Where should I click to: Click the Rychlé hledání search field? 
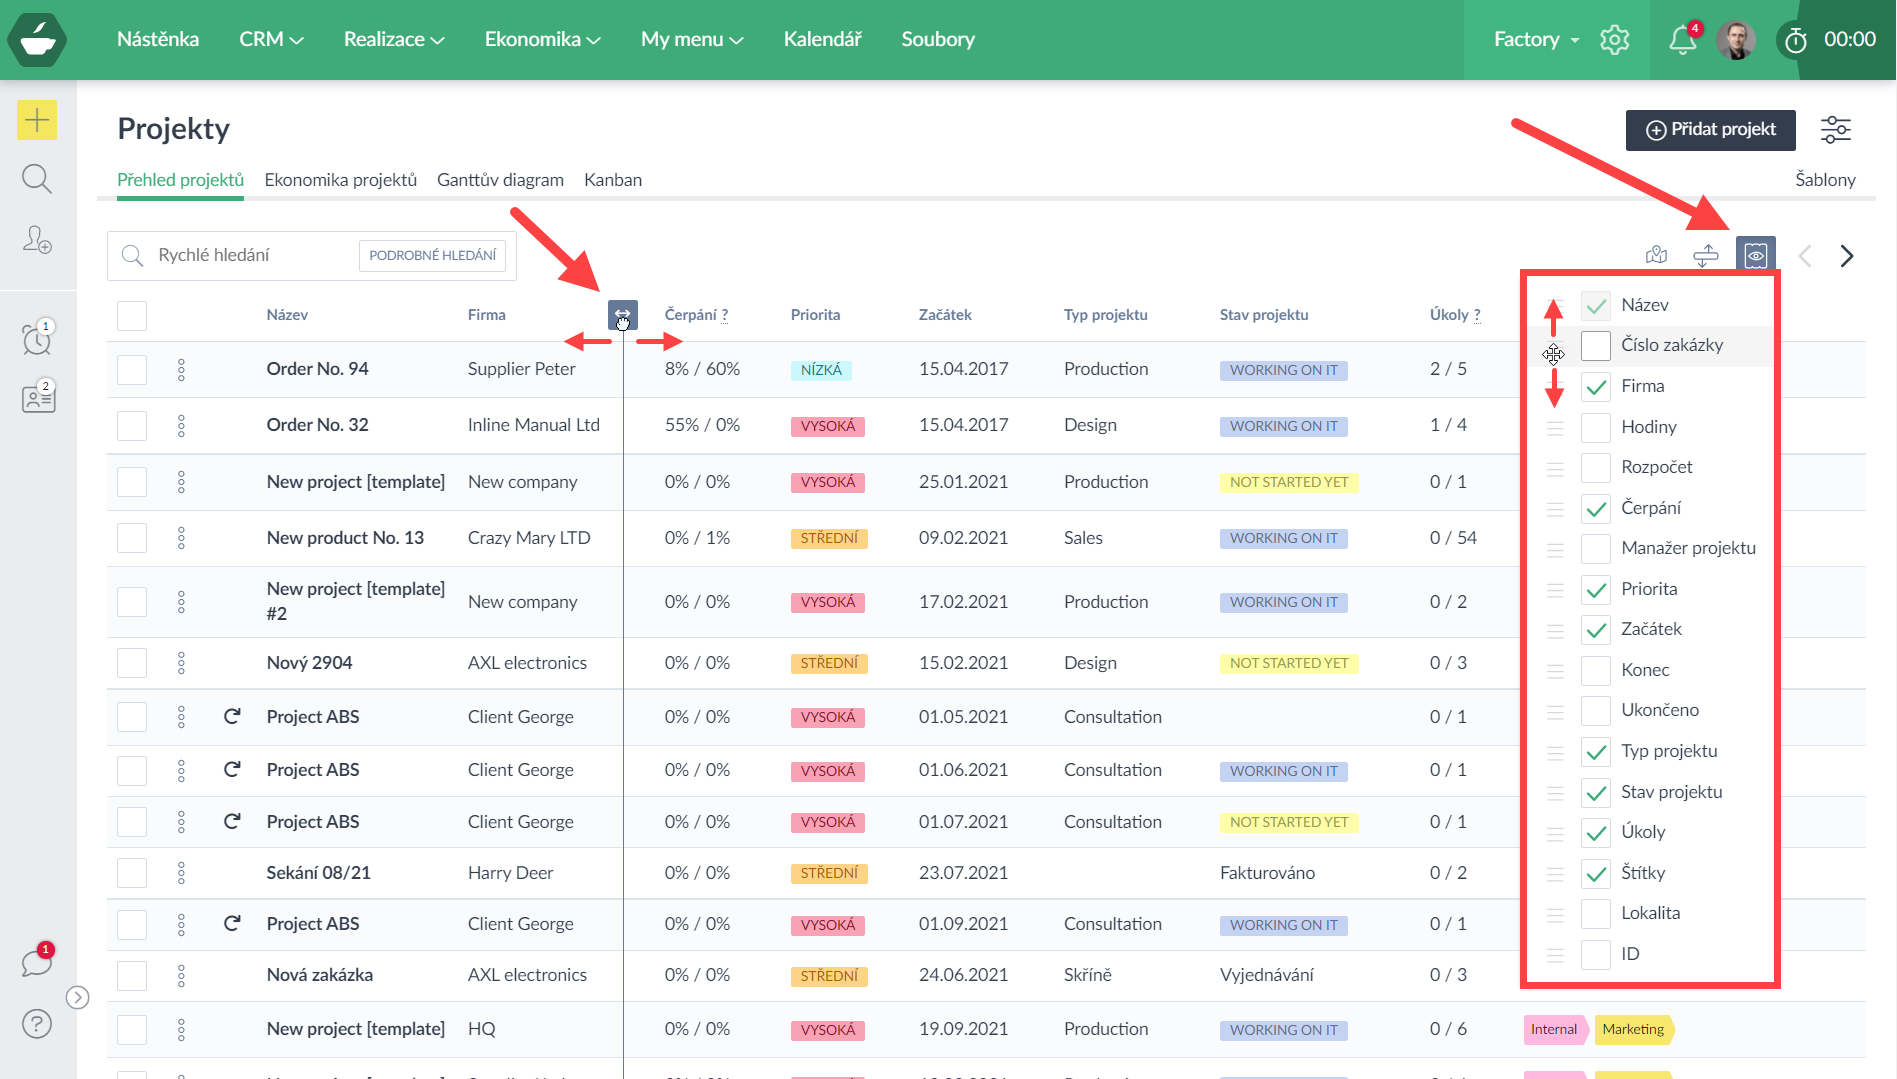coord(250,256)
